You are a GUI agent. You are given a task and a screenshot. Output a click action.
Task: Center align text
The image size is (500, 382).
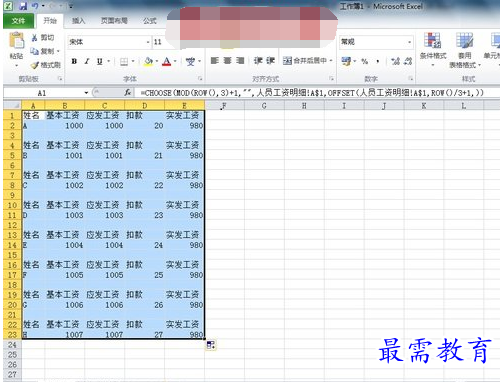(227, 61)
